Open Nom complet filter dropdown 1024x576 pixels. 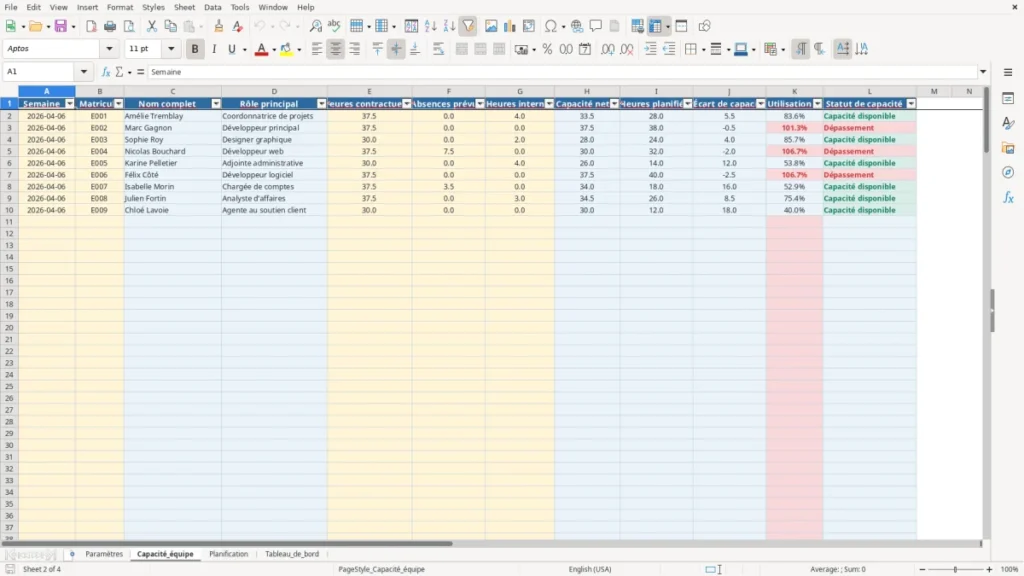coord(216,104)
